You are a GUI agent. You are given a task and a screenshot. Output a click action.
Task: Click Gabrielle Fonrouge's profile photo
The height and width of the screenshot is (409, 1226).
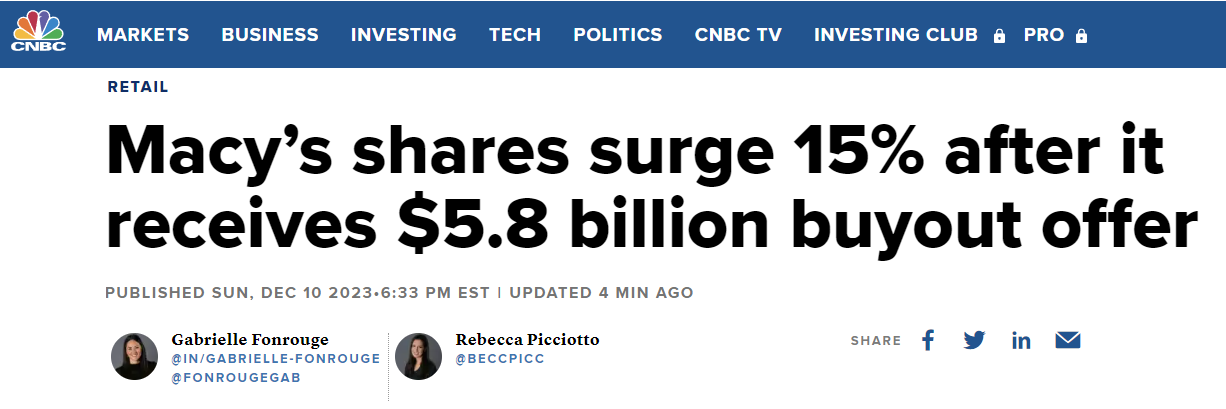tap(135, 357)
